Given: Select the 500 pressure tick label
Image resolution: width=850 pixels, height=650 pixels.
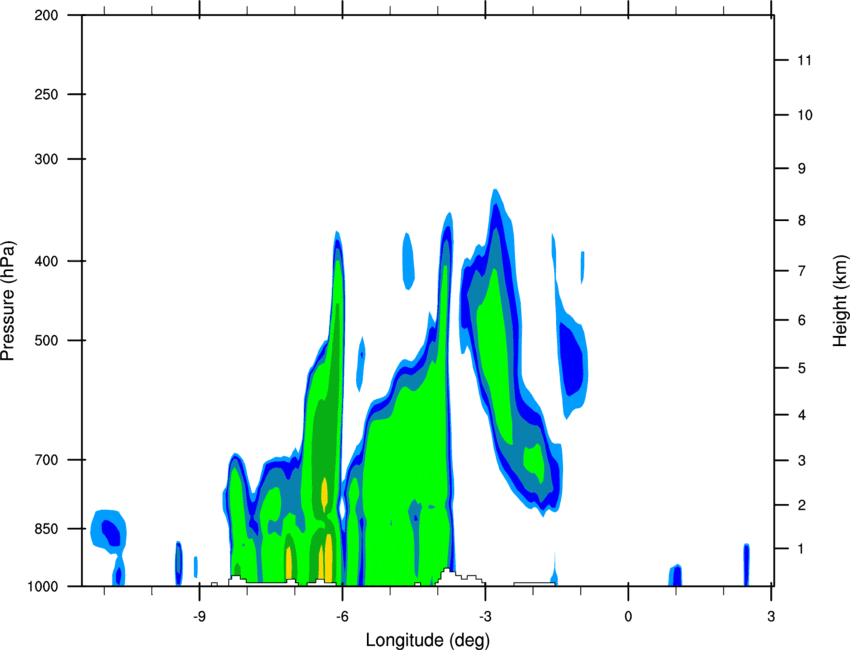Looking at the screenshot, I should pos(46,340).
